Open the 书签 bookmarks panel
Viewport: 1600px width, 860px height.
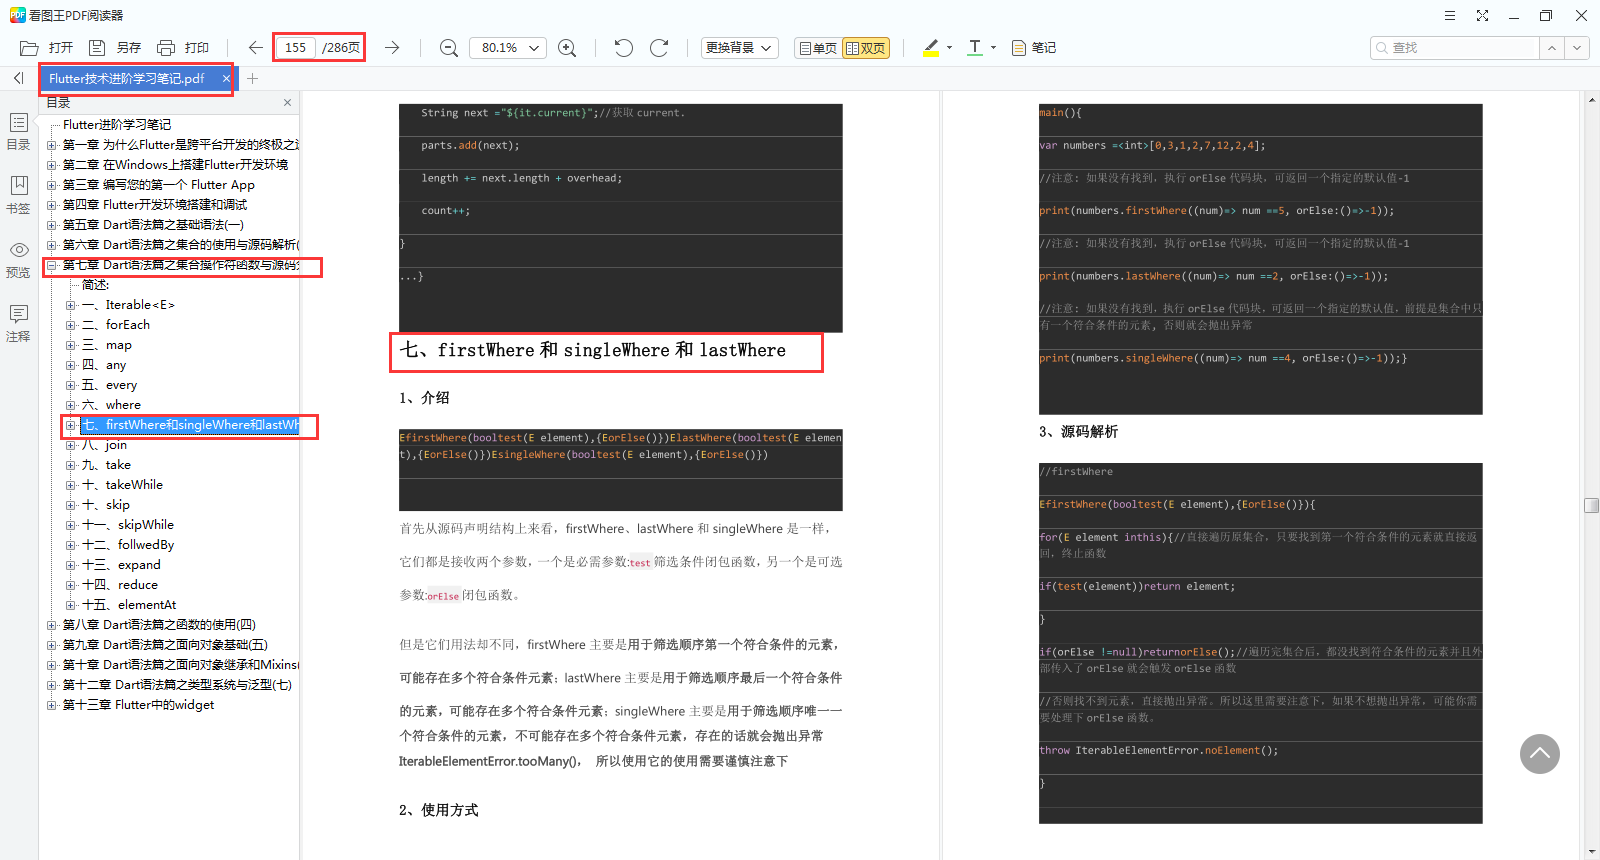[x=18, y=195]
